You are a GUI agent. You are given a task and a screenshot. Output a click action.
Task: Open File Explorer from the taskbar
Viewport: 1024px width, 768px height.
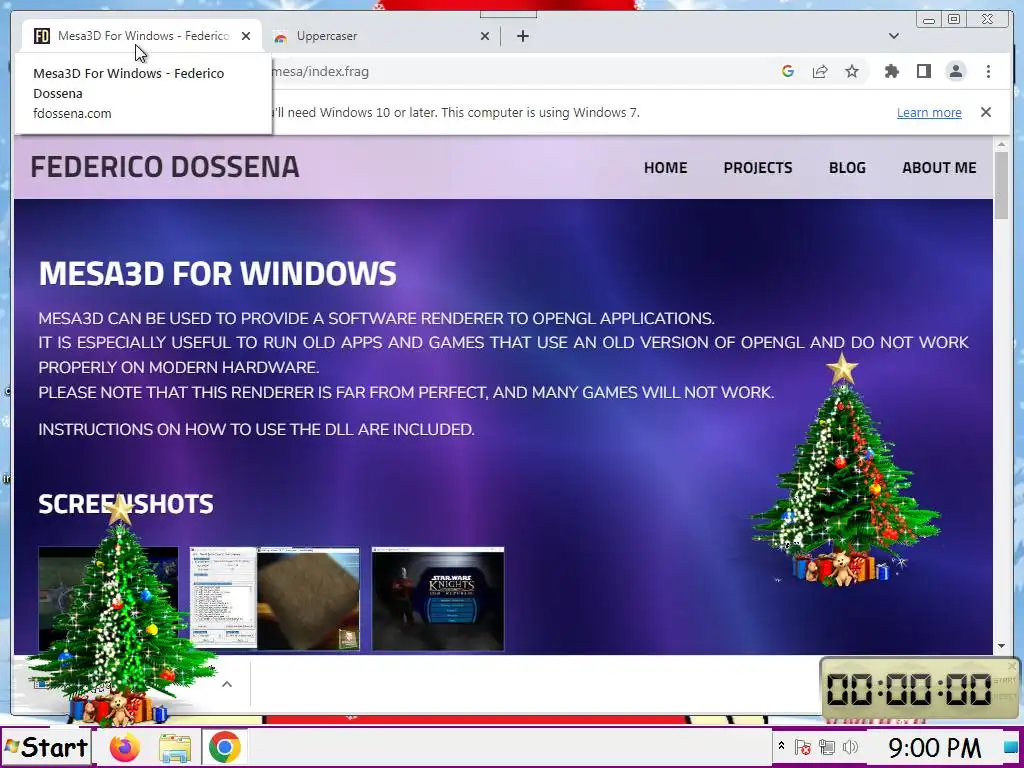[x=175, y=748]
